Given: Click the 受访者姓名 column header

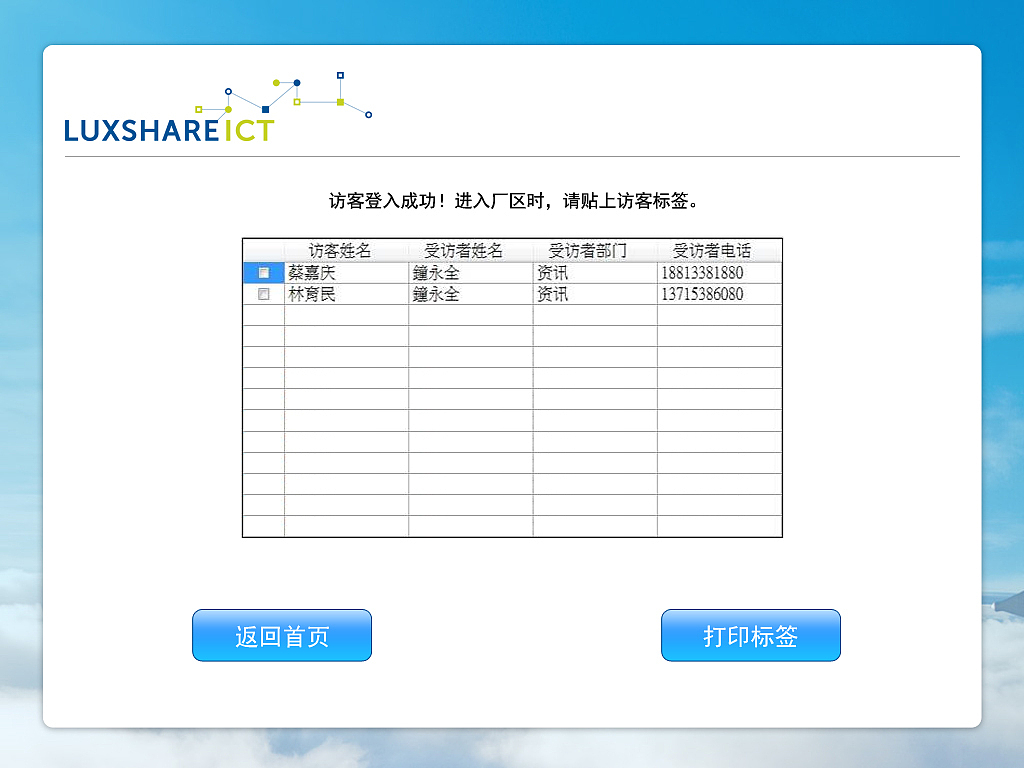Looking at the screenshot, I should (471, 250).
